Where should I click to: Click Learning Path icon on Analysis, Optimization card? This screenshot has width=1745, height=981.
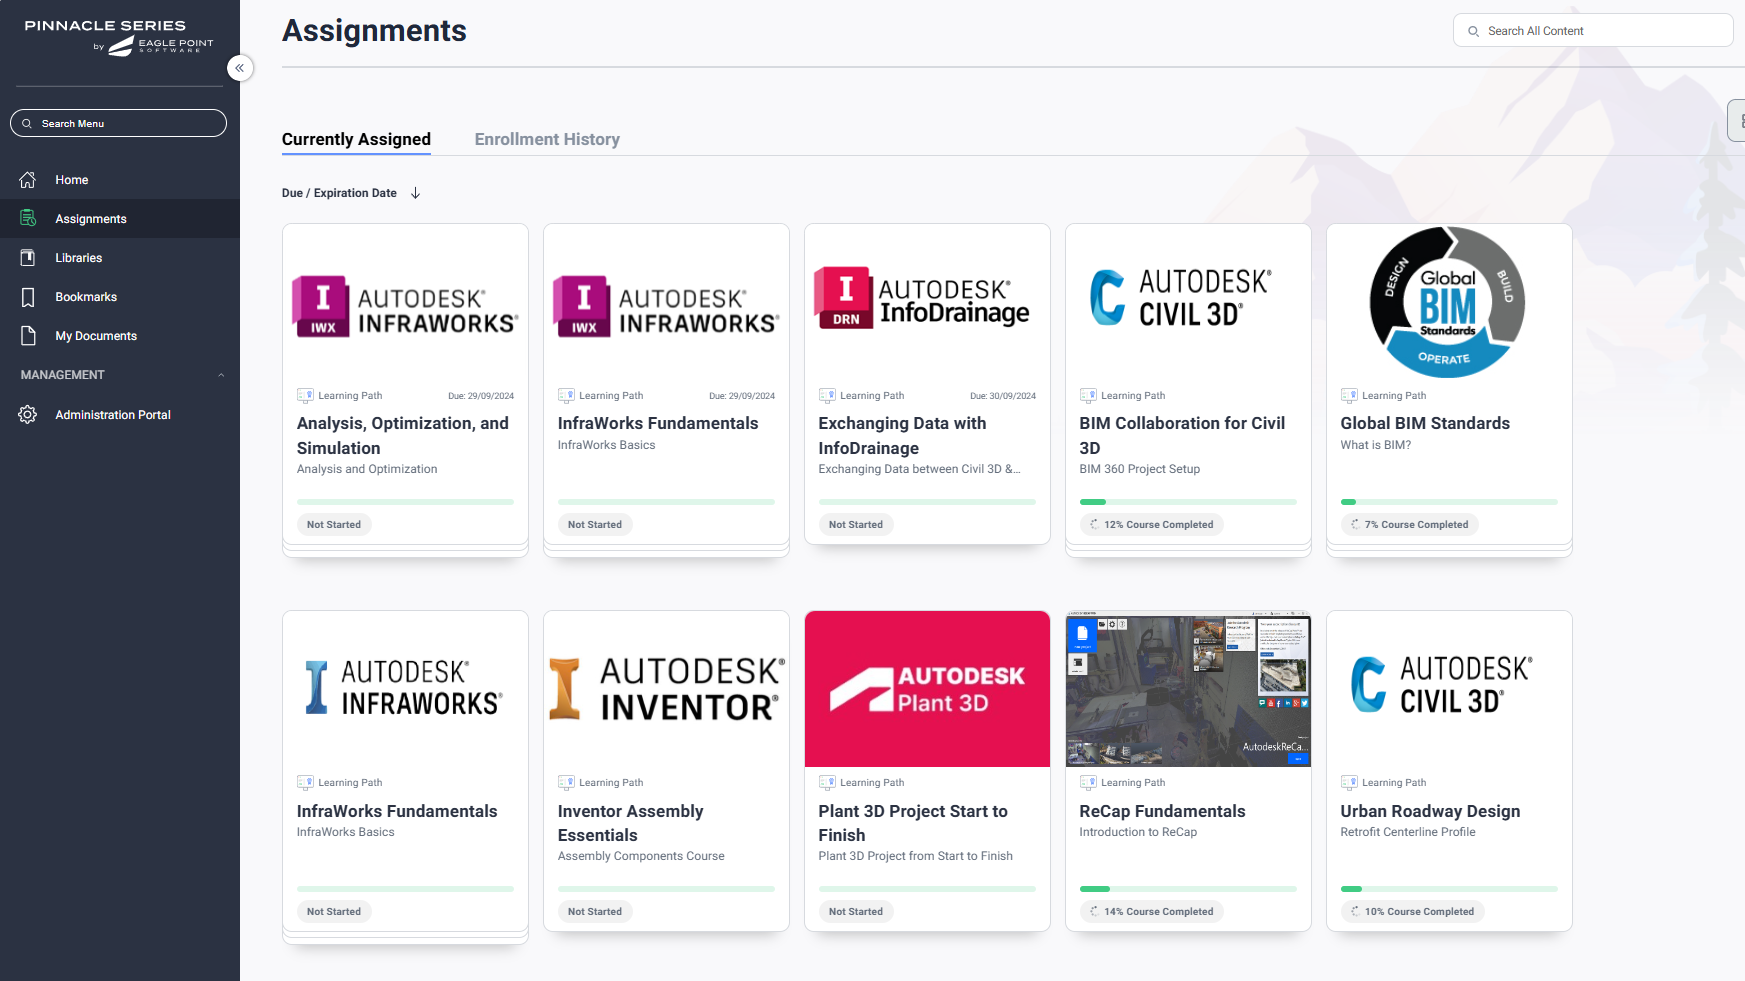click(305, 396)
